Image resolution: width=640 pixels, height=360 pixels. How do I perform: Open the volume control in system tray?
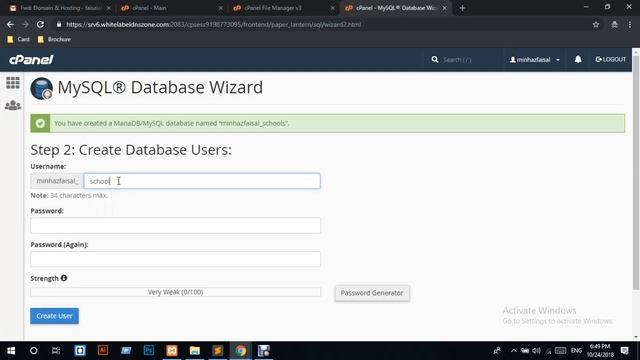pyautogui.click(x=536, y=351)
